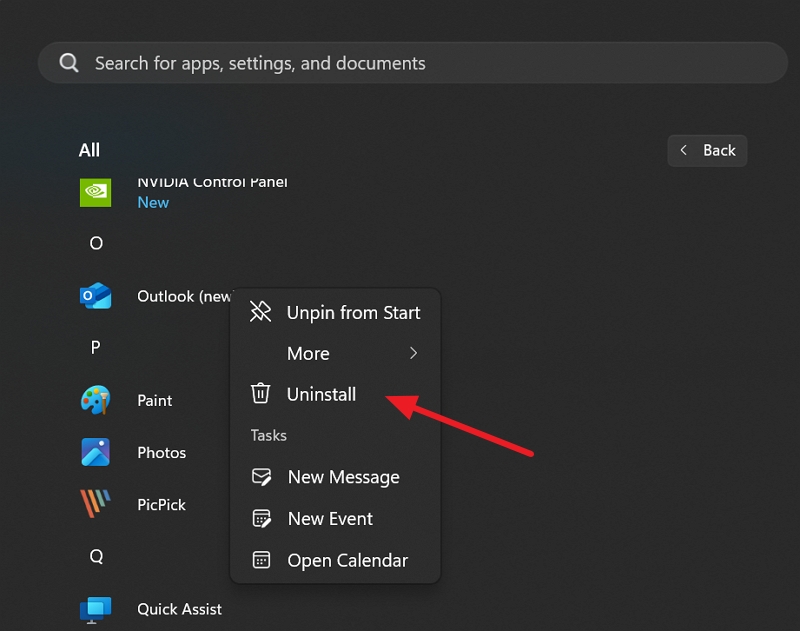
Task: Open the Outlook app icon
Action: 95,296
